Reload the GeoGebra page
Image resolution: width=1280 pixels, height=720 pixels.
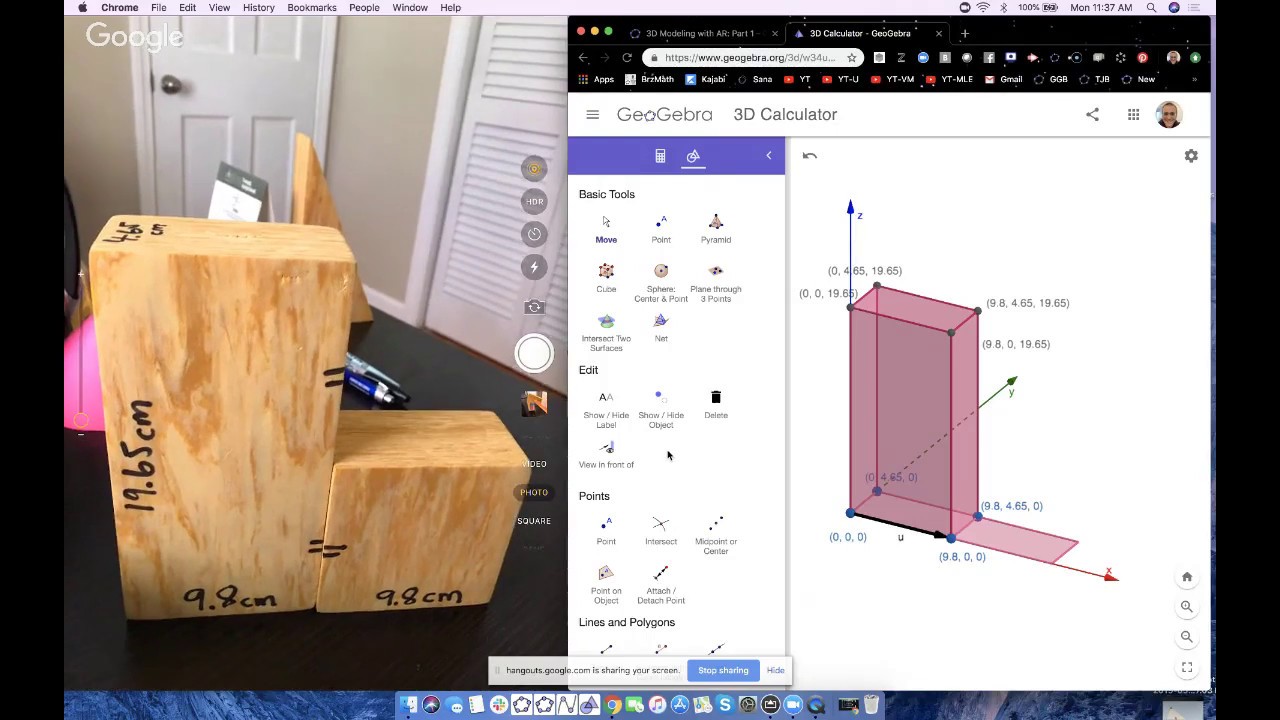click(627, 58)
